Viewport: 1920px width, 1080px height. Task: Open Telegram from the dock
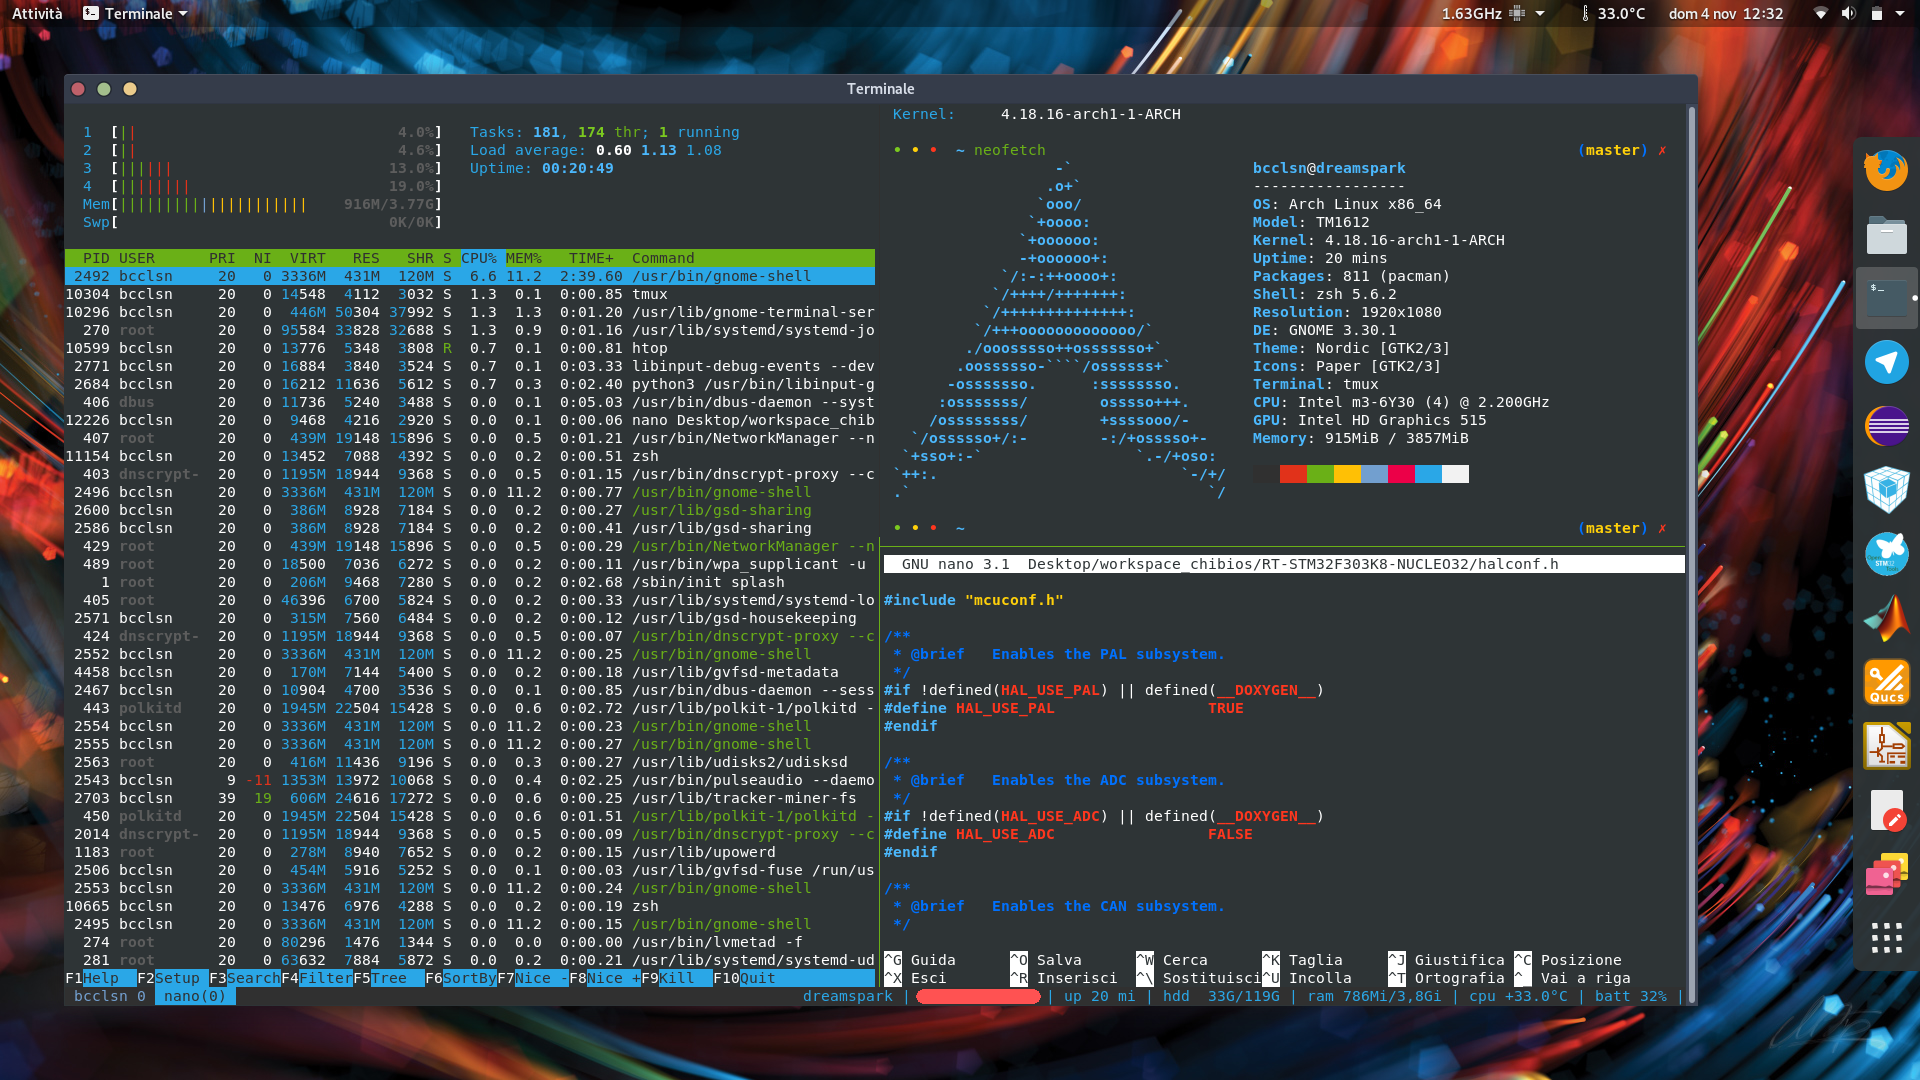tap(1886, 362)
